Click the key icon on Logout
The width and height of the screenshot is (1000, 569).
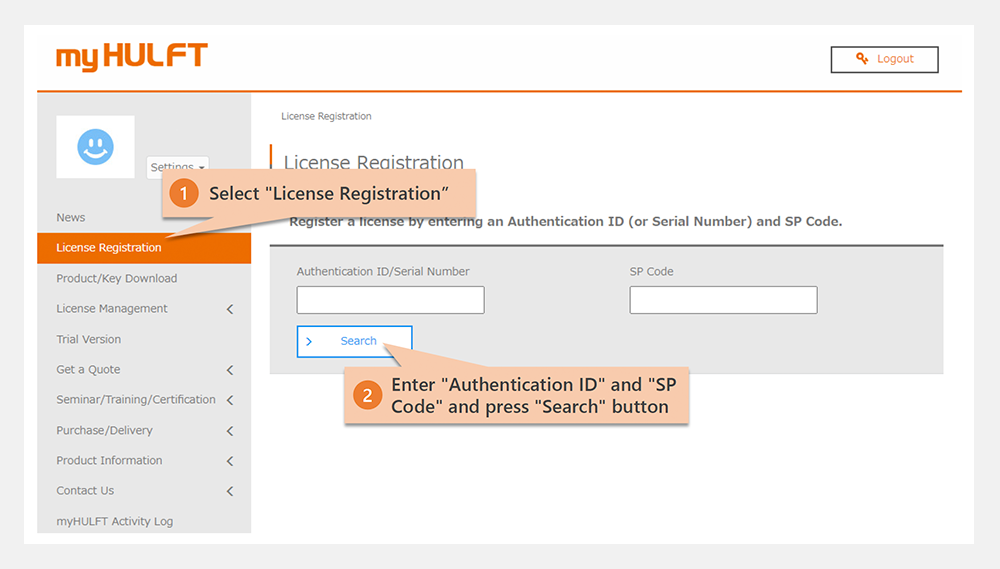(x=862, y=59)
